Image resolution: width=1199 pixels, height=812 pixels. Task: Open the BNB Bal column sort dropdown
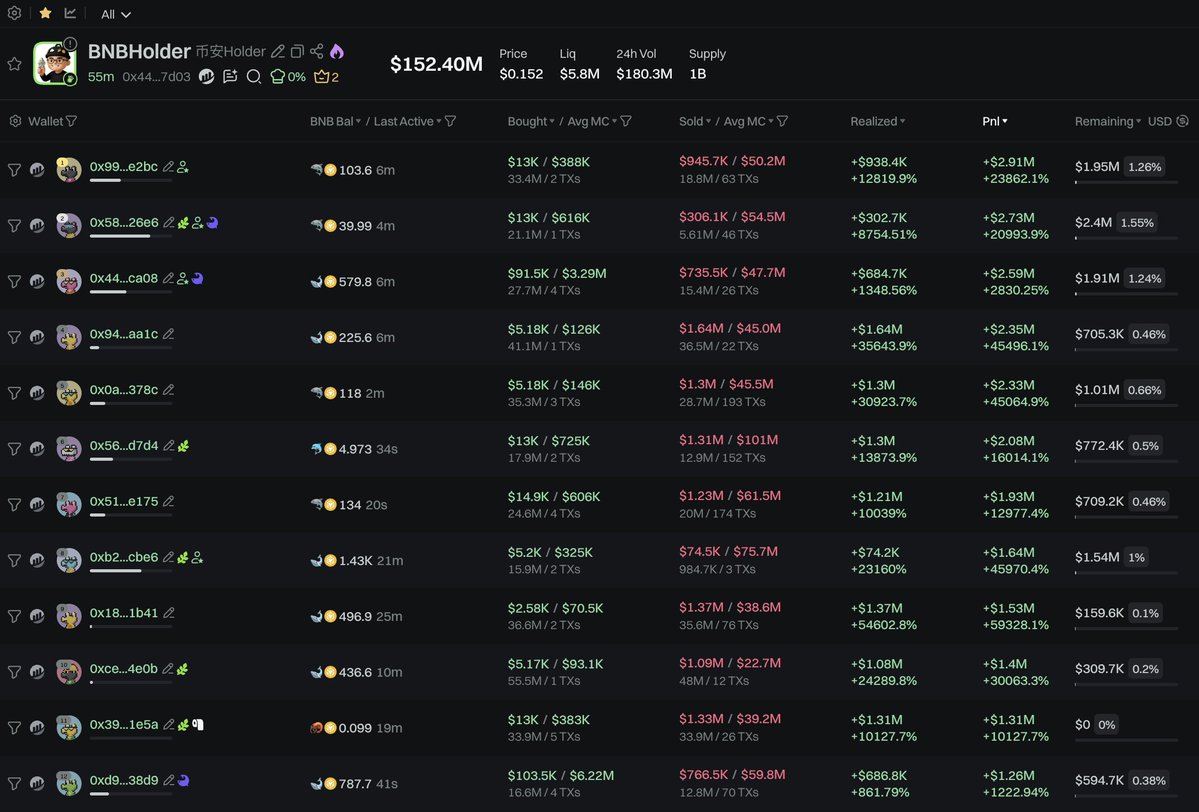pos(358,121)
